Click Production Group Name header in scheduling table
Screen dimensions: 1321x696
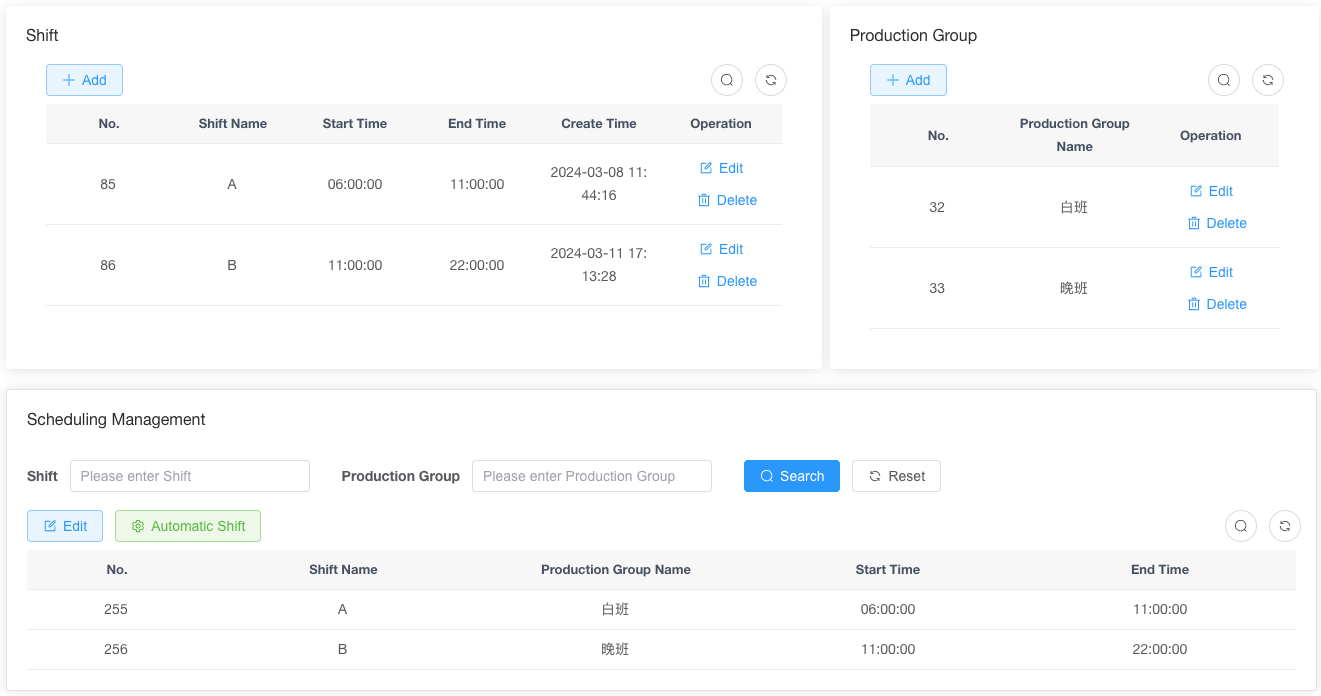[x=616, y=570]
